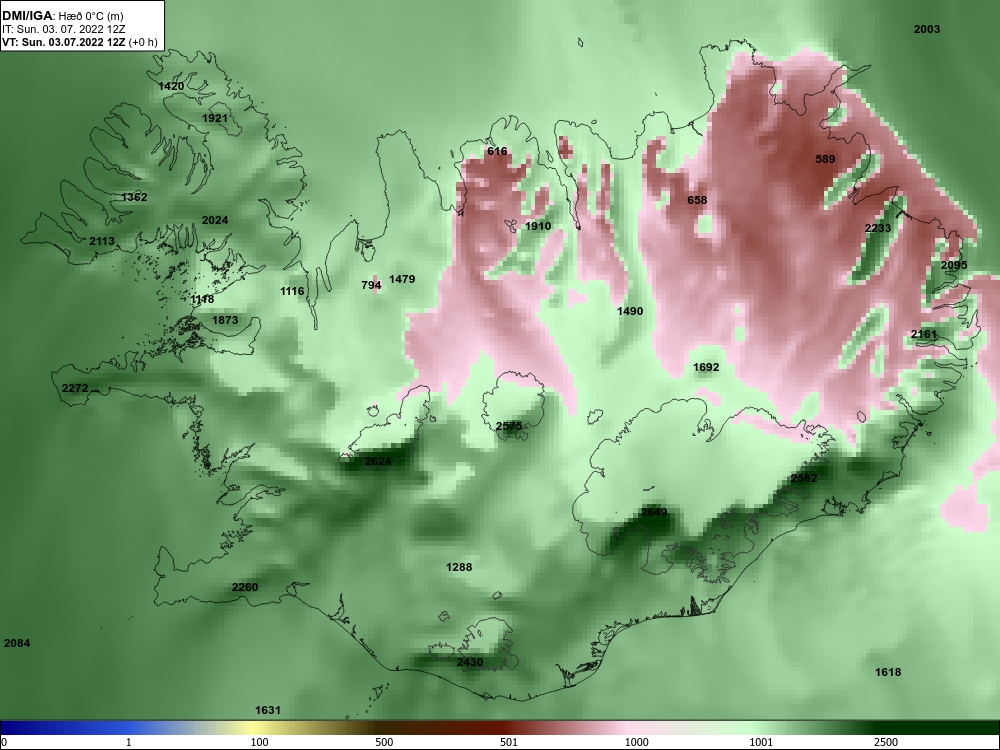Click the yellow band of the color scale
The height and width of the screenshot is (750, 1000).
pyautogui.click(x=252, y=728)
